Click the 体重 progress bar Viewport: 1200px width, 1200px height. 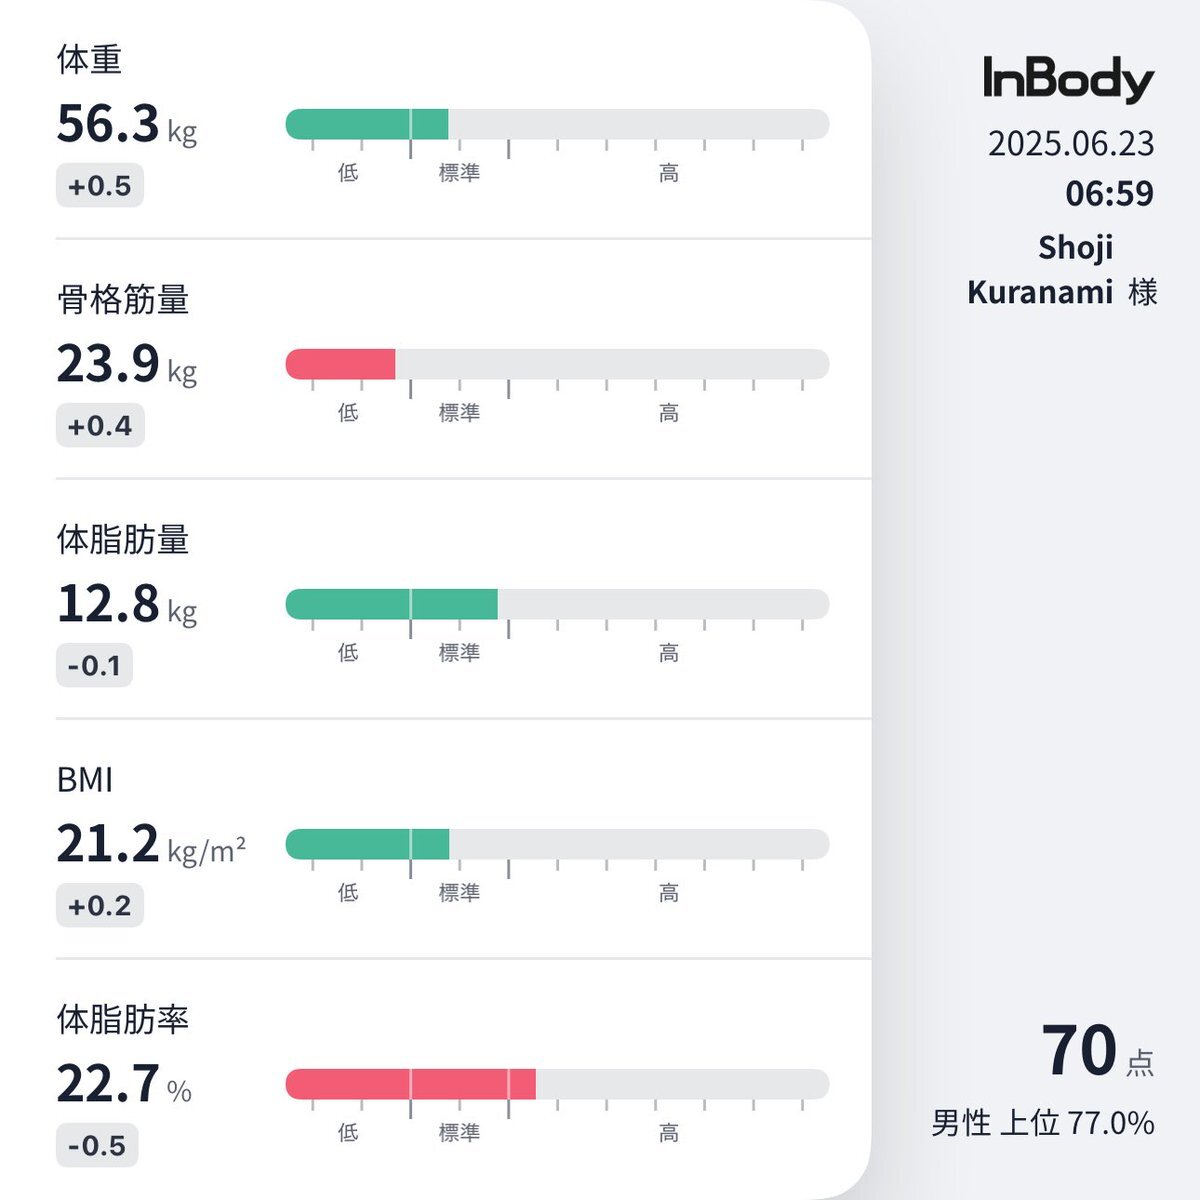tap(557, 124)
